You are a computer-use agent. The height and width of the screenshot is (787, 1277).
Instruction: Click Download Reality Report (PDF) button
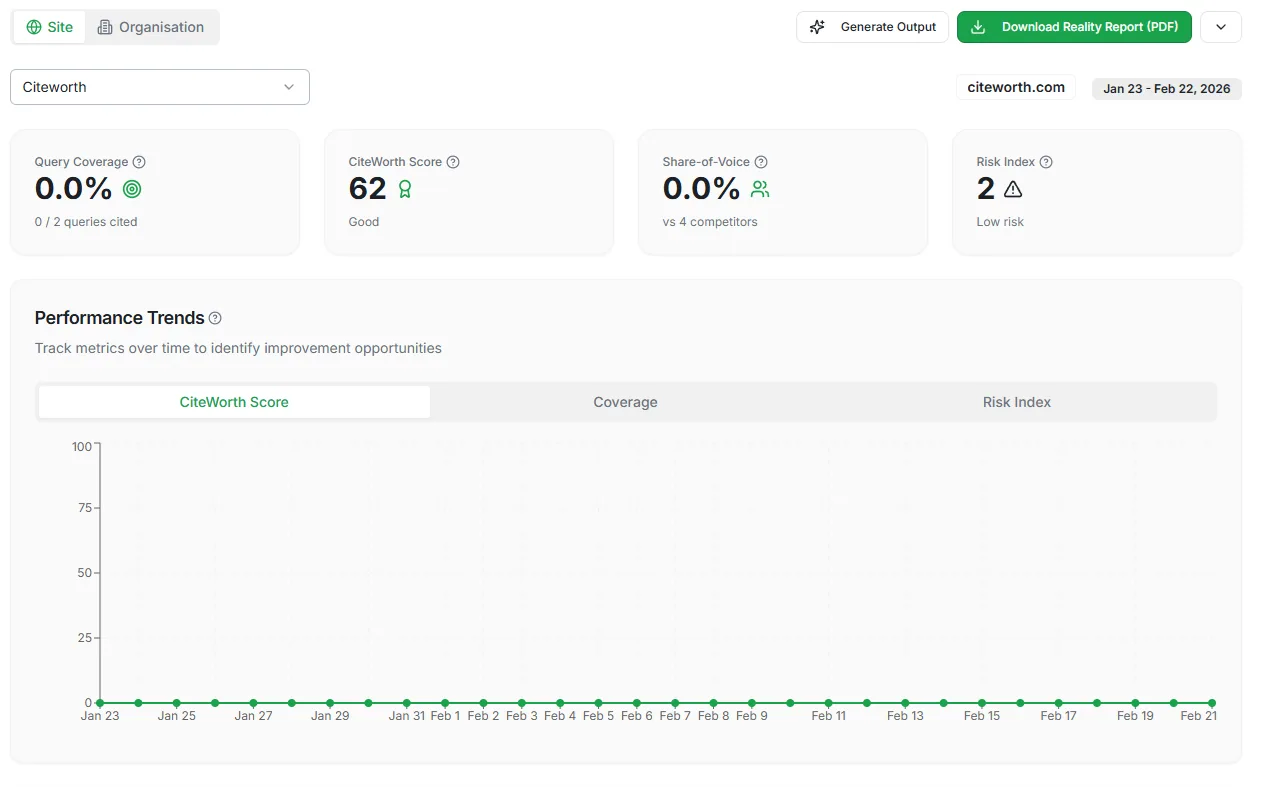[1074, 27]
